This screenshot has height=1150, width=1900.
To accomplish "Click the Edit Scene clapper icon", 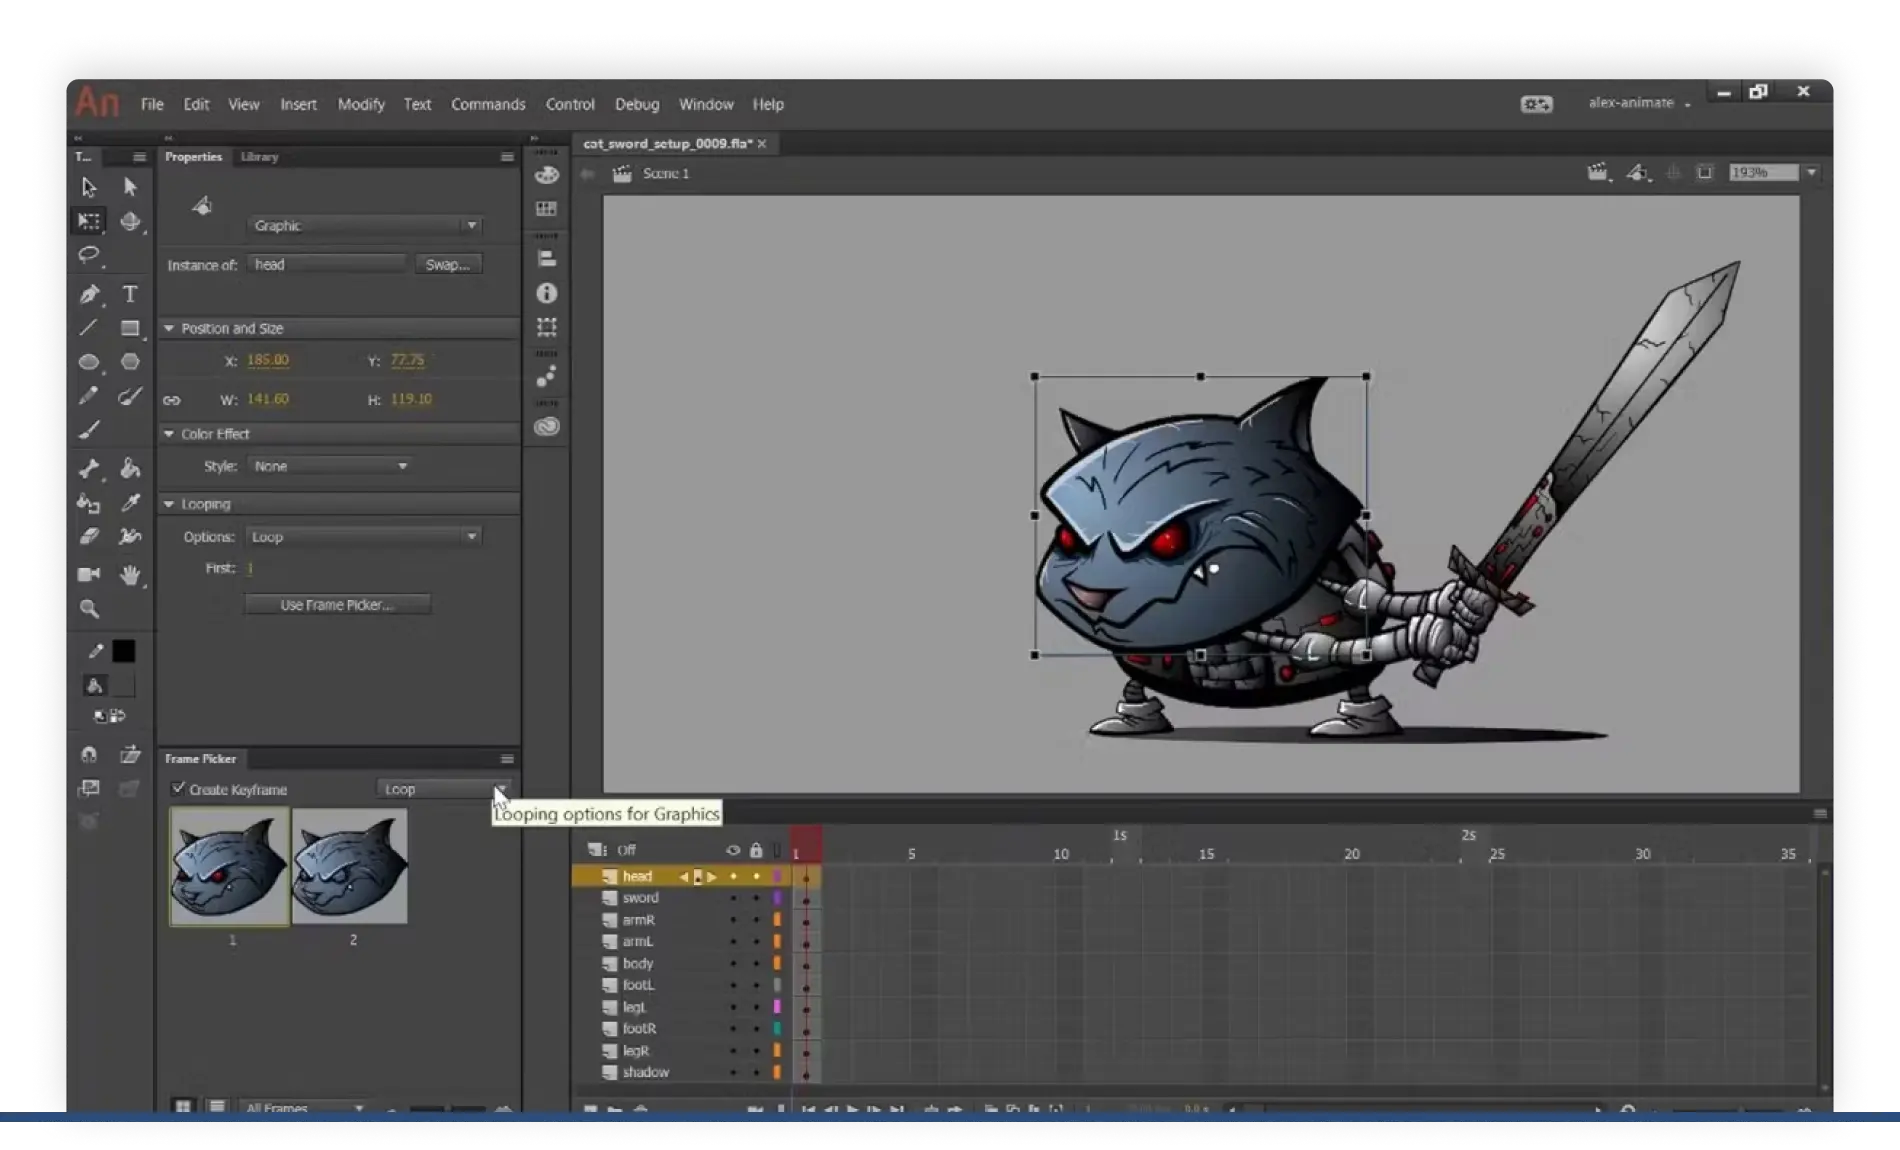I will pos(1598,173).
